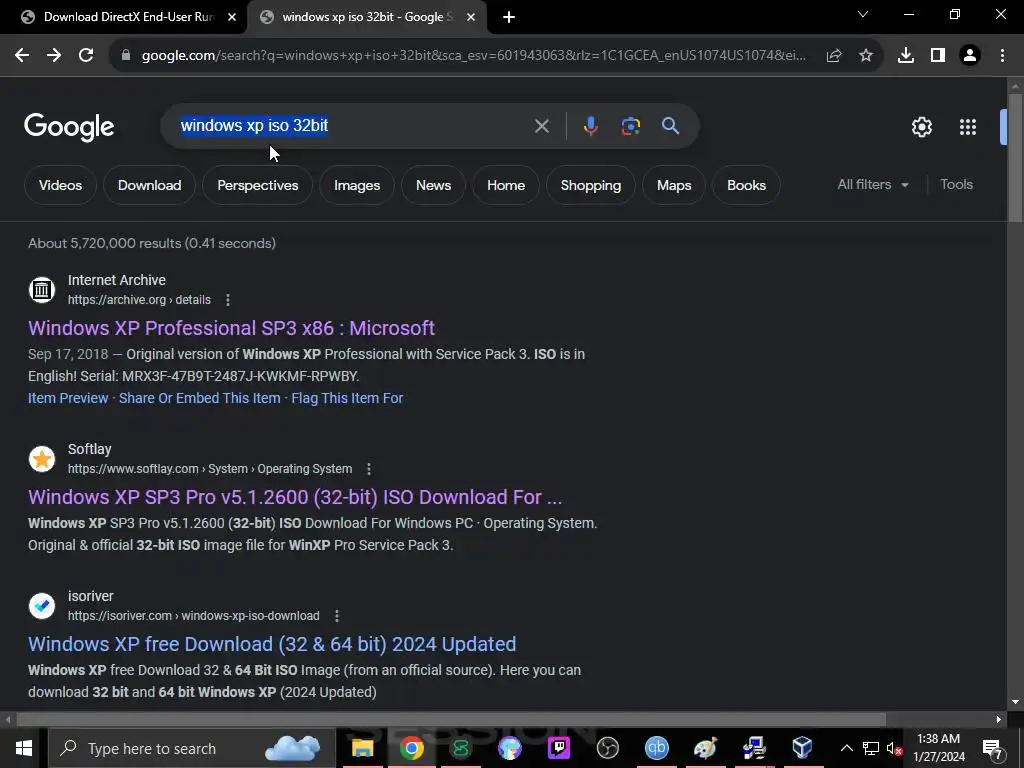The image size is (1024, 768).
Task: Open the notification center icon
Action: coord(992,748)
